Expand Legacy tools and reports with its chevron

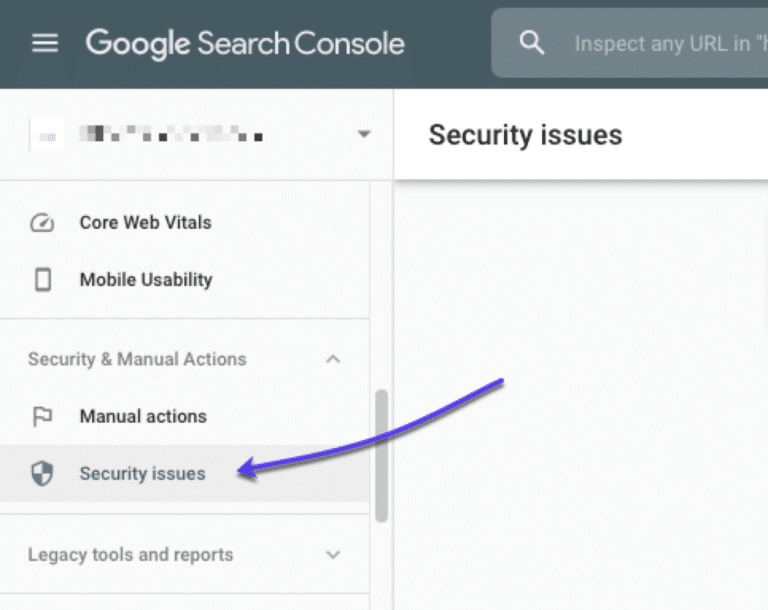(334, 555)
